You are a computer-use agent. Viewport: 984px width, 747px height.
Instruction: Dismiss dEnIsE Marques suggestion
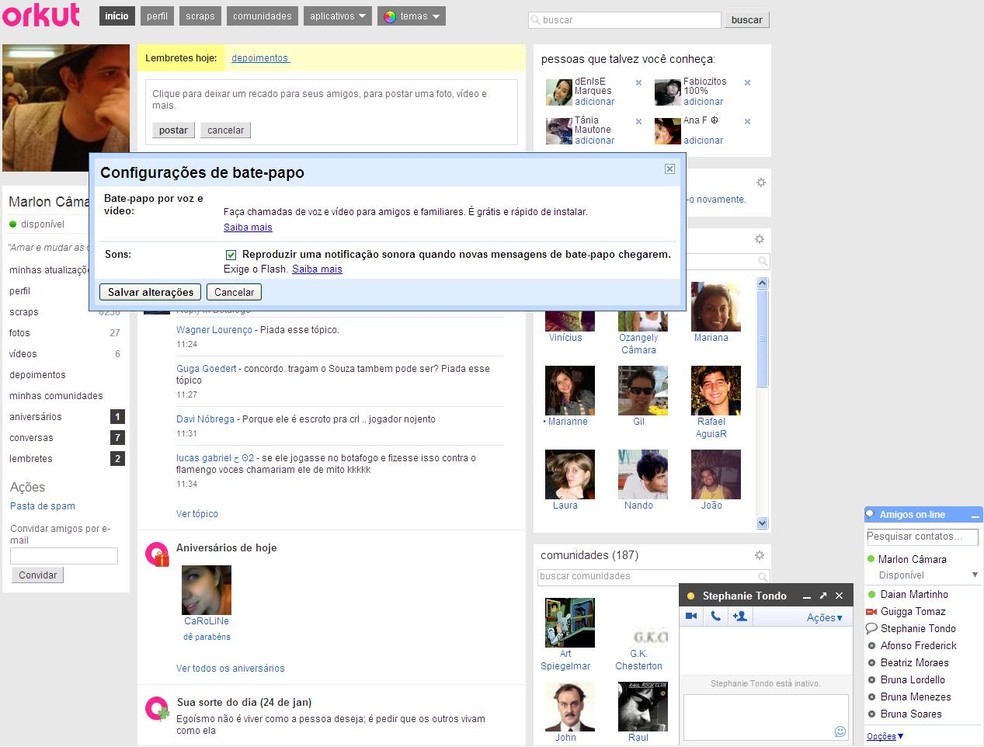638,82
